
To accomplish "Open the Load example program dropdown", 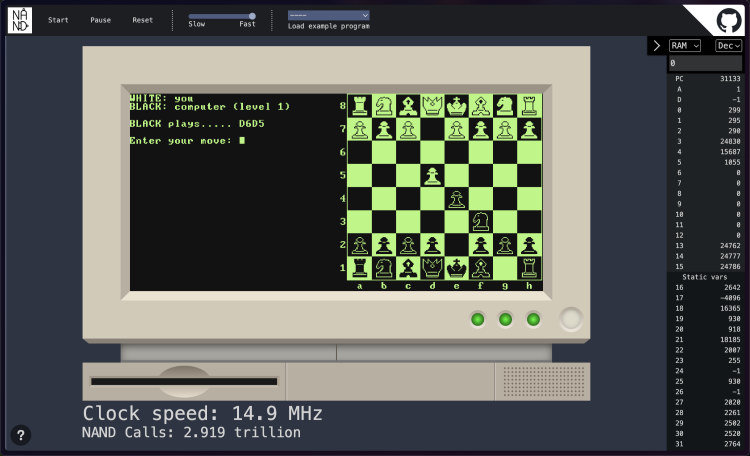I will [x=329, y=15].
